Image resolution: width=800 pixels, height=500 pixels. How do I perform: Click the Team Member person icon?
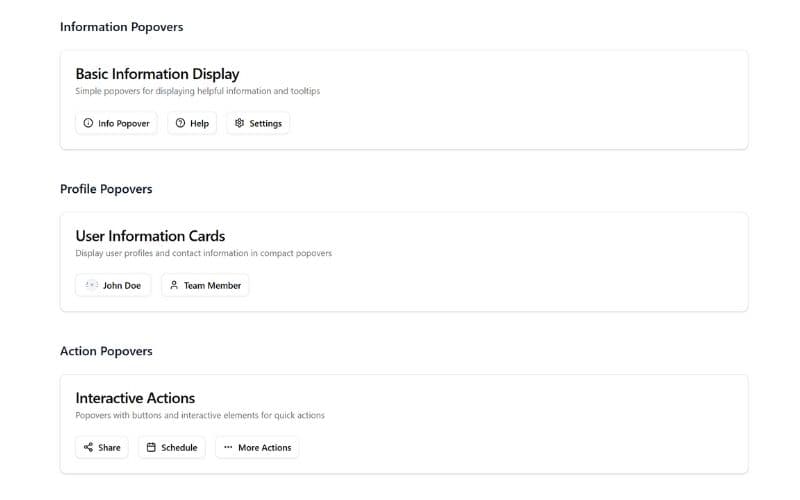pos(174,286)
